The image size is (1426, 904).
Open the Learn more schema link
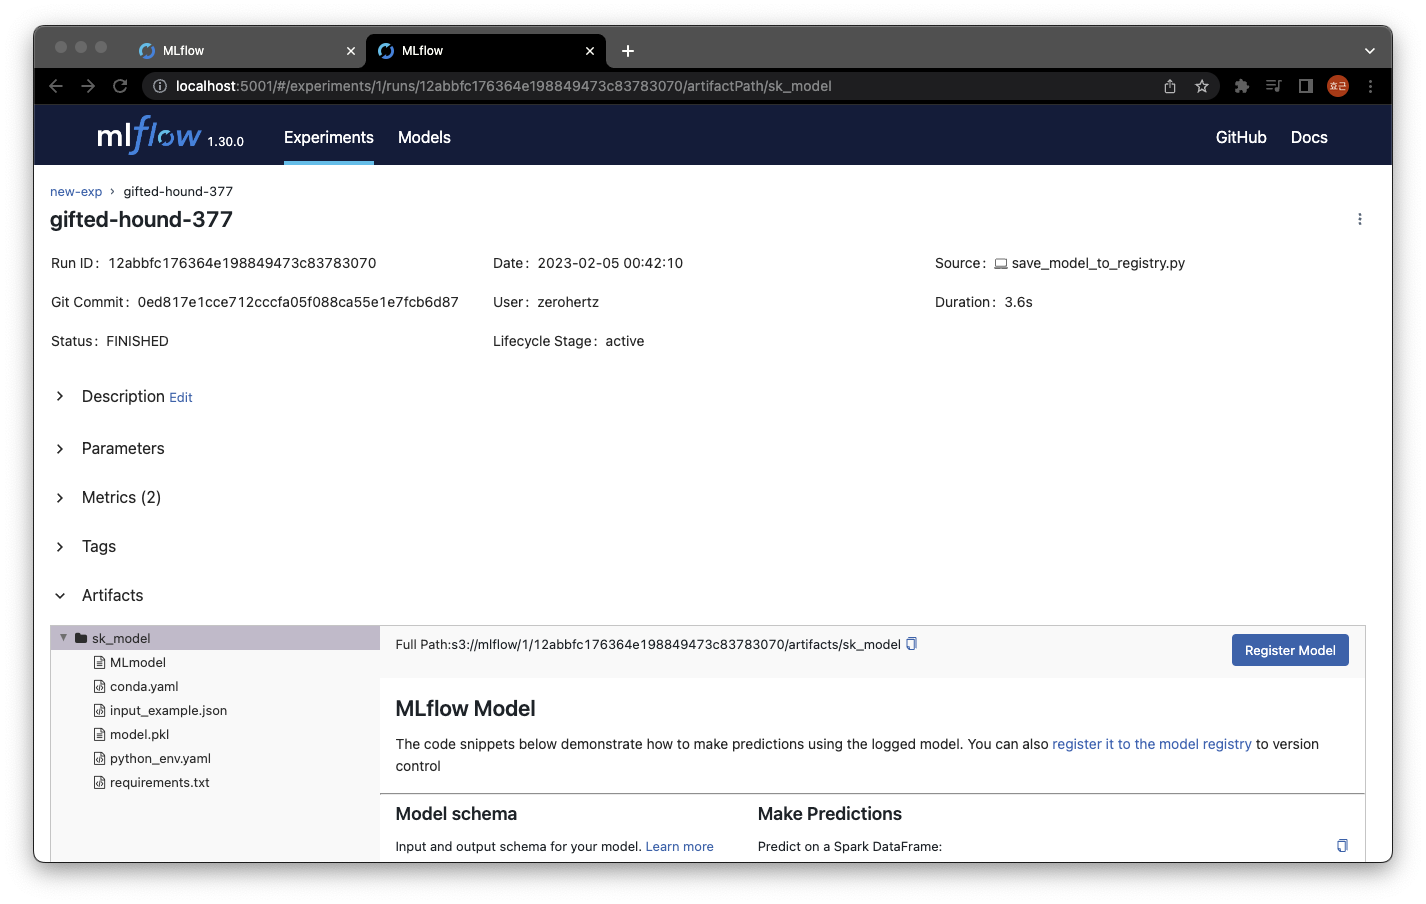[679, 846]
